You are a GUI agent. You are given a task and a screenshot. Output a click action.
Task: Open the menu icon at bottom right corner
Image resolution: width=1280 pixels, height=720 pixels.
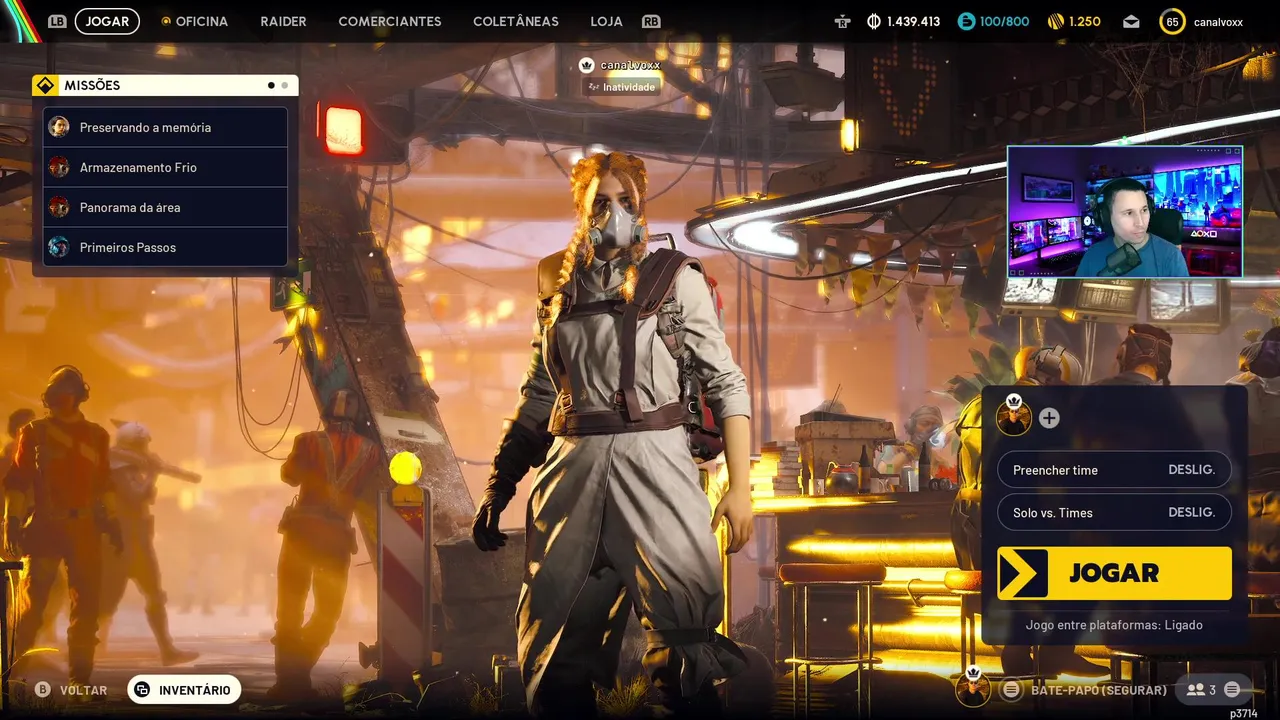(1232, 690)
